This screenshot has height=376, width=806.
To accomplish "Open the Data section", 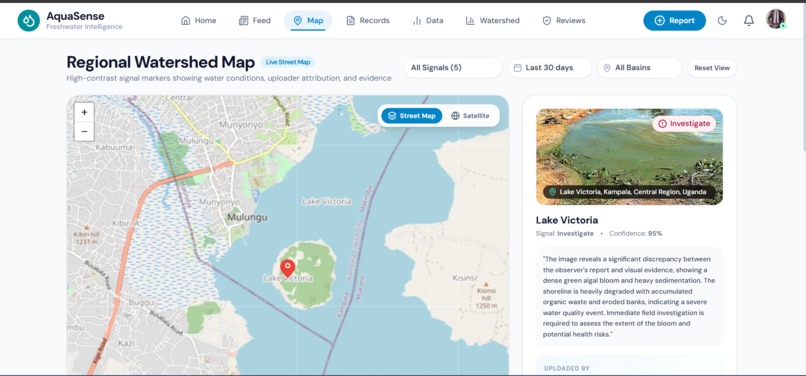I will click(428, 21).
